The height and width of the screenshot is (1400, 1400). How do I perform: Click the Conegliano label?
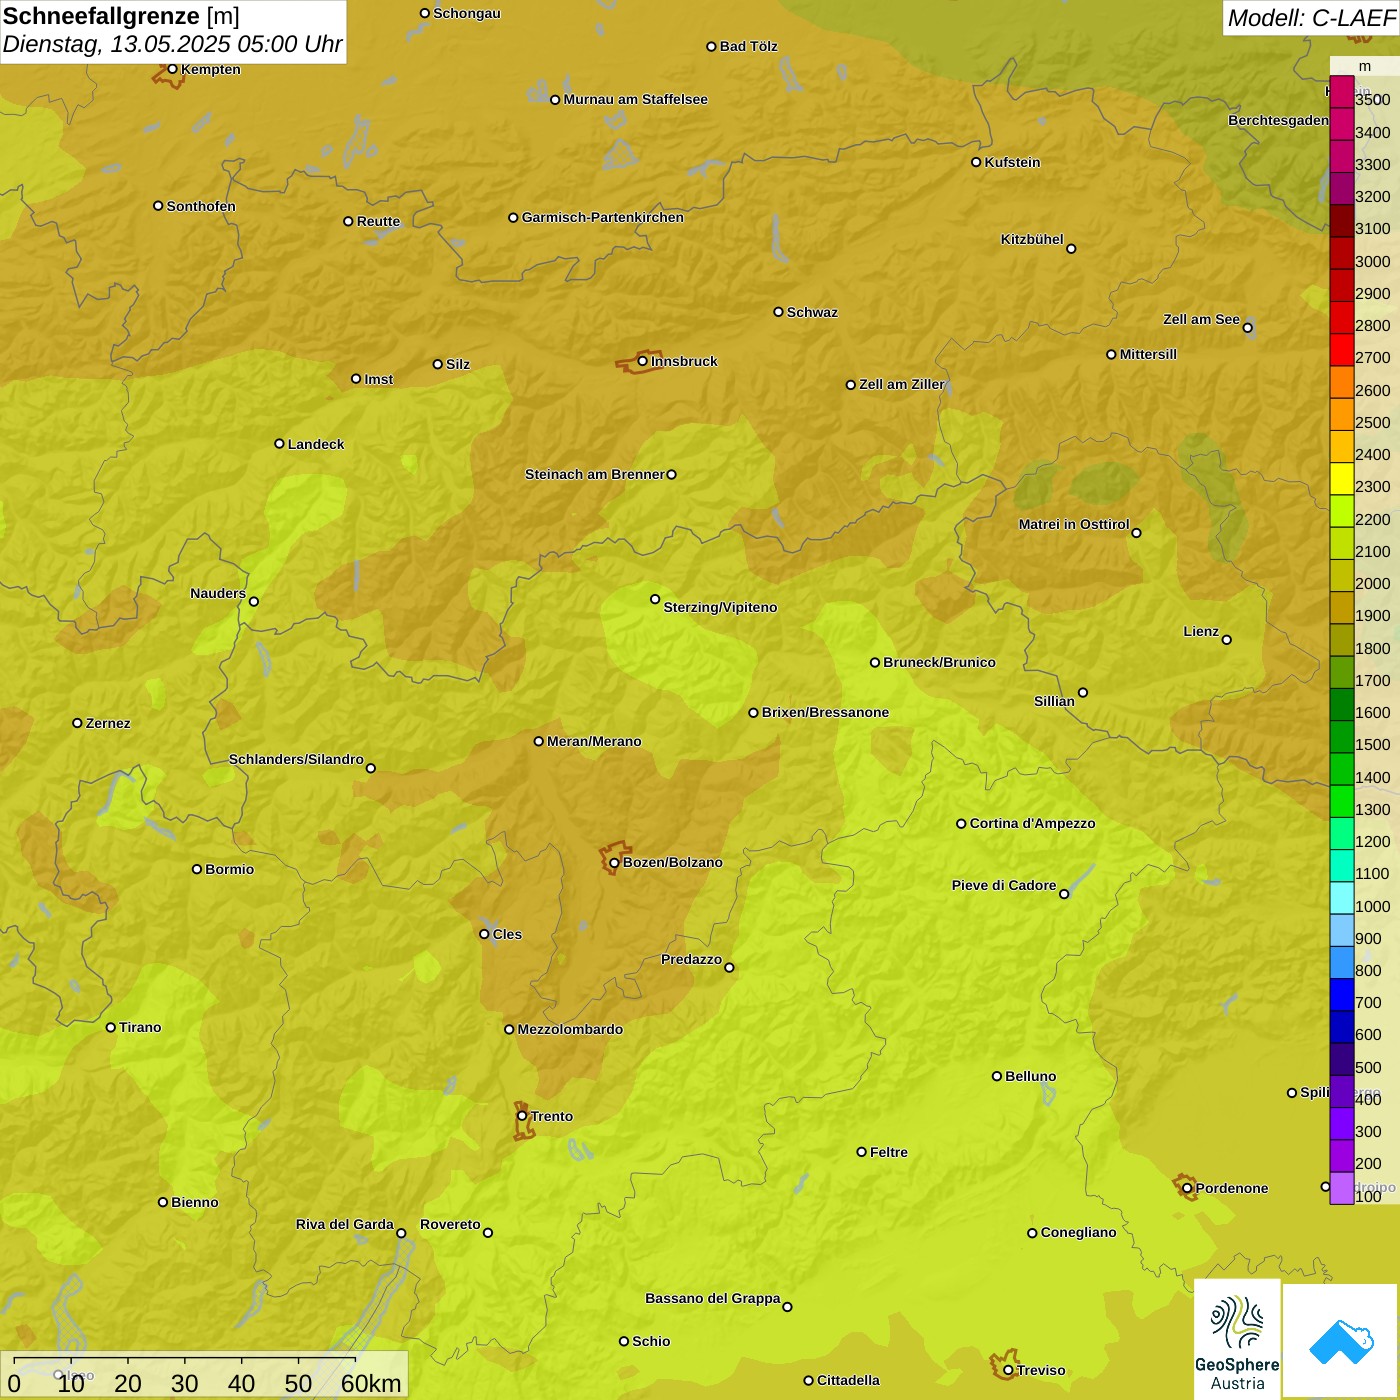(x=1078, y=1232)
